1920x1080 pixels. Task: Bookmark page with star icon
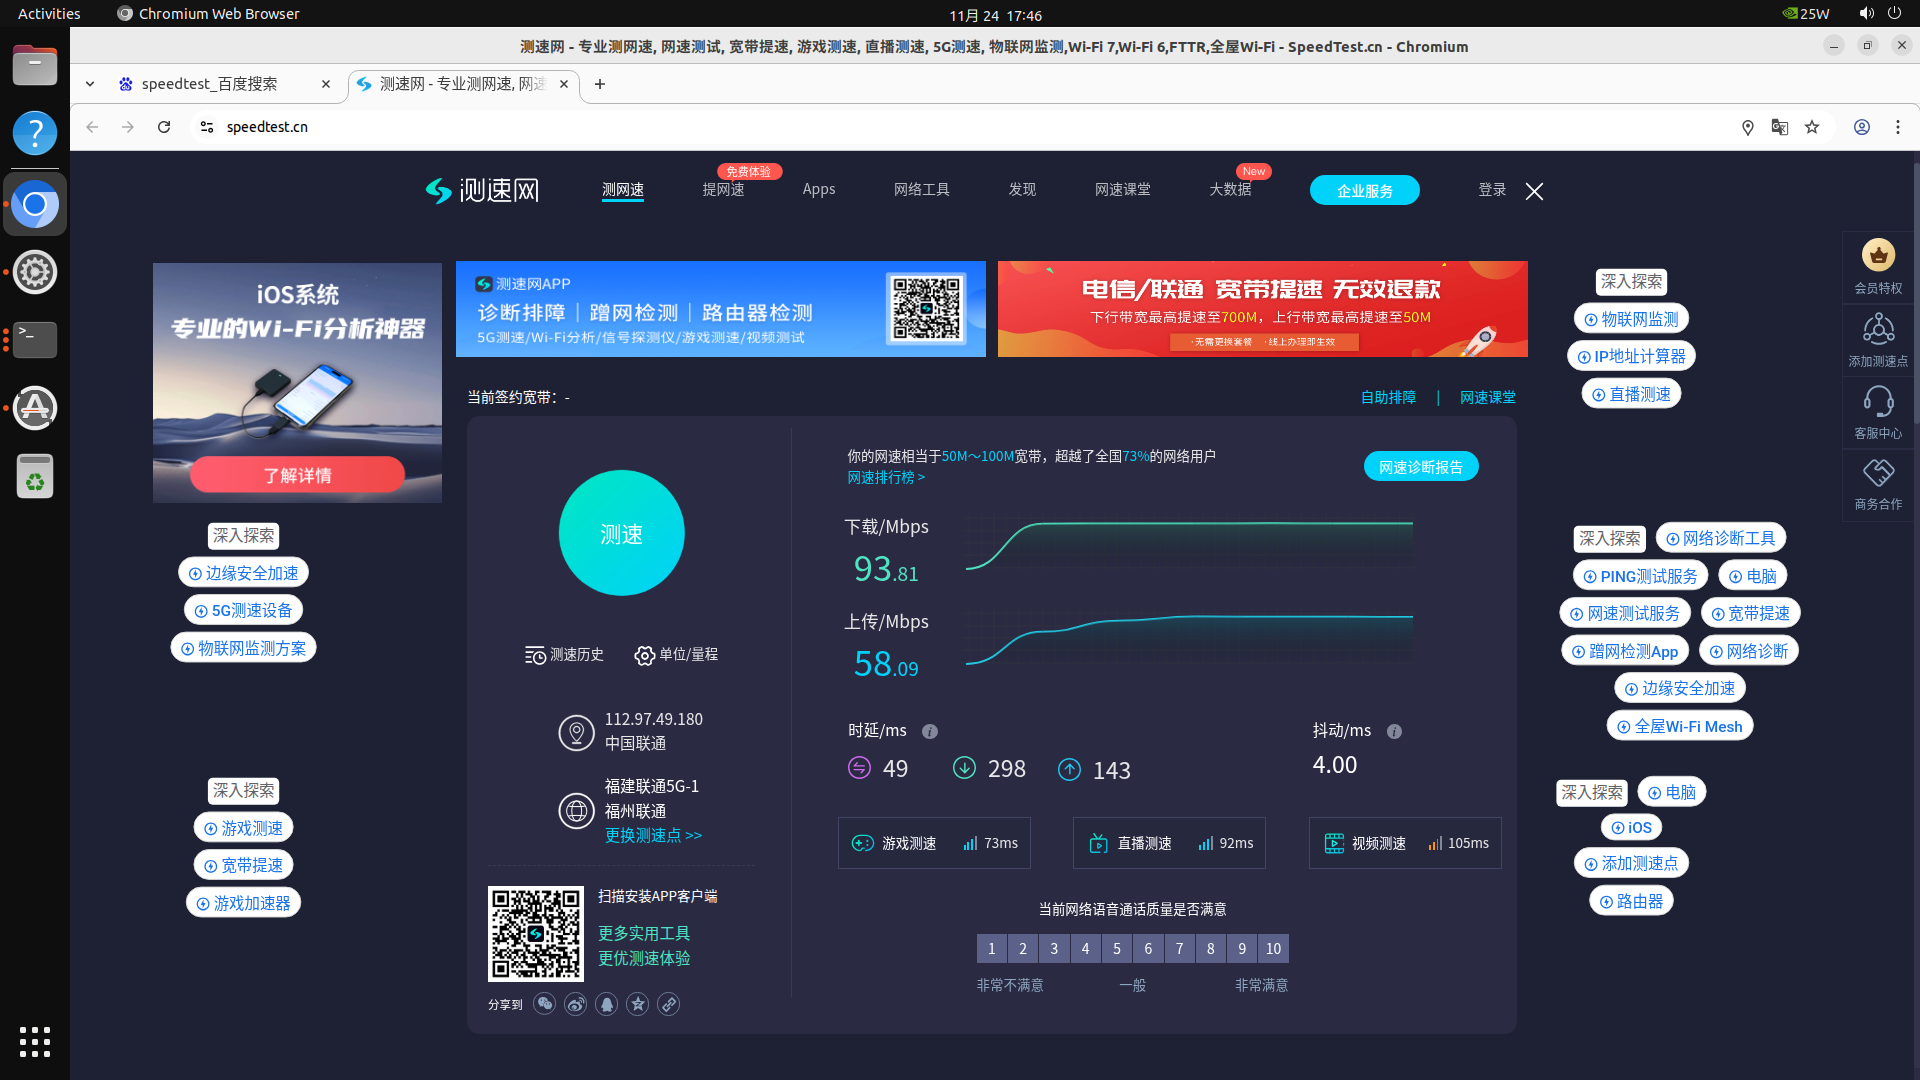click(x=1812, y=127)
